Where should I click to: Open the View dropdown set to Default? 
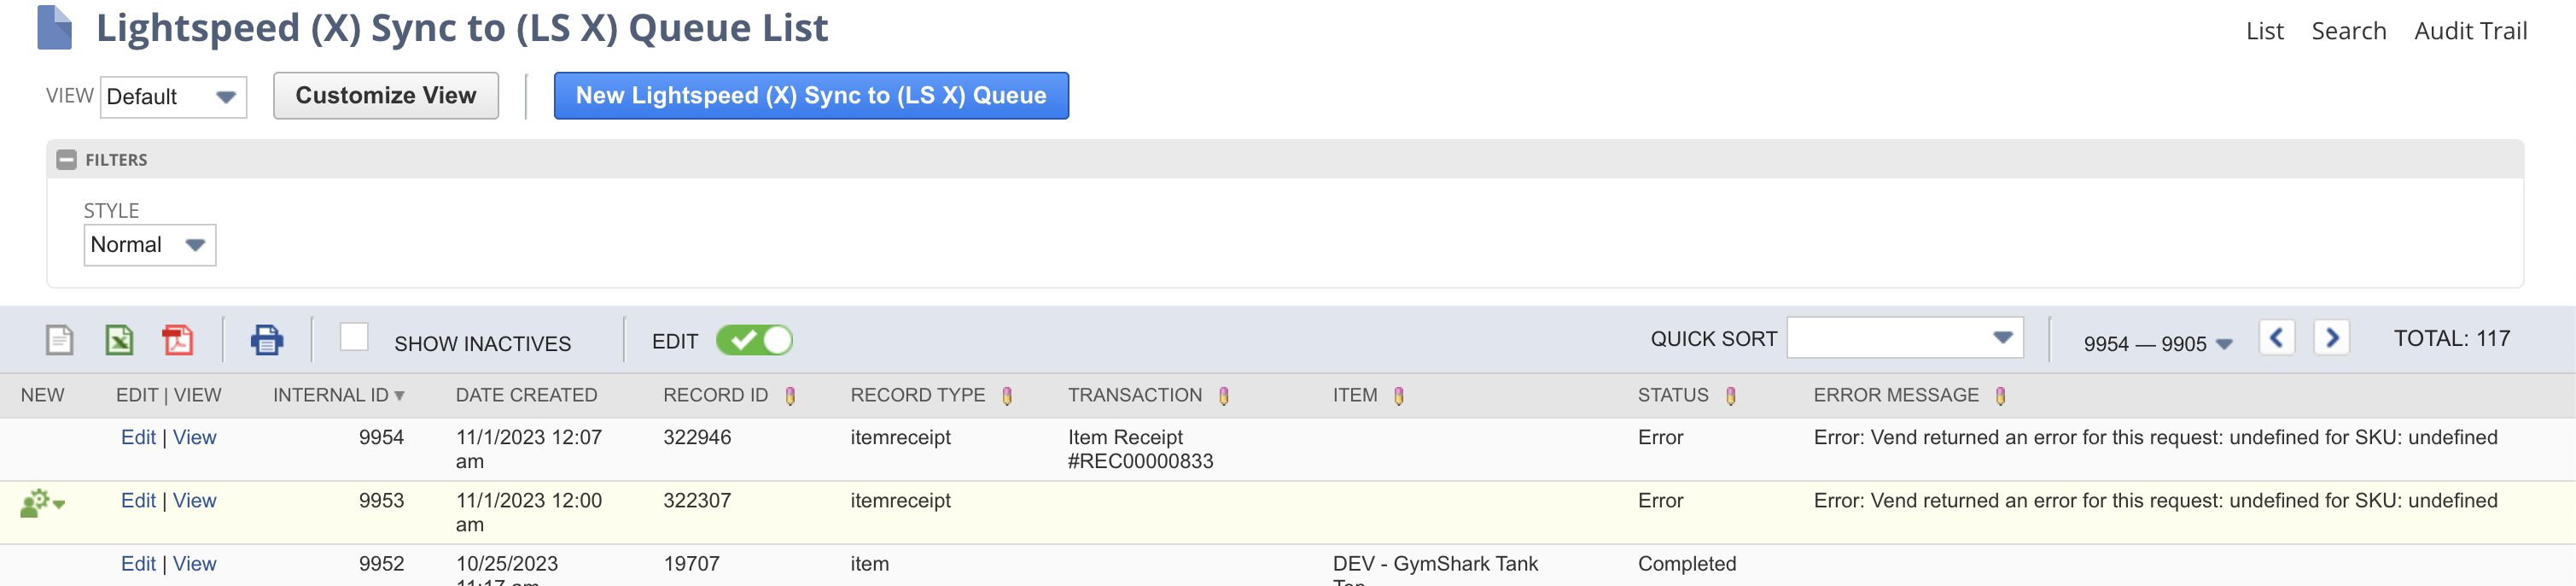coord(173,97)
